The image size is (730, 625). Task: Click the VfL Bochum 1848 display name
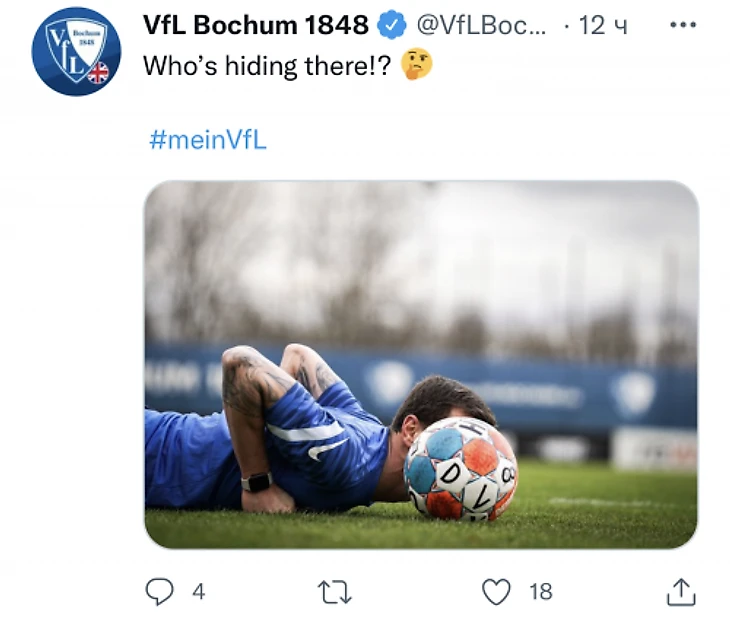coord(256,26)
